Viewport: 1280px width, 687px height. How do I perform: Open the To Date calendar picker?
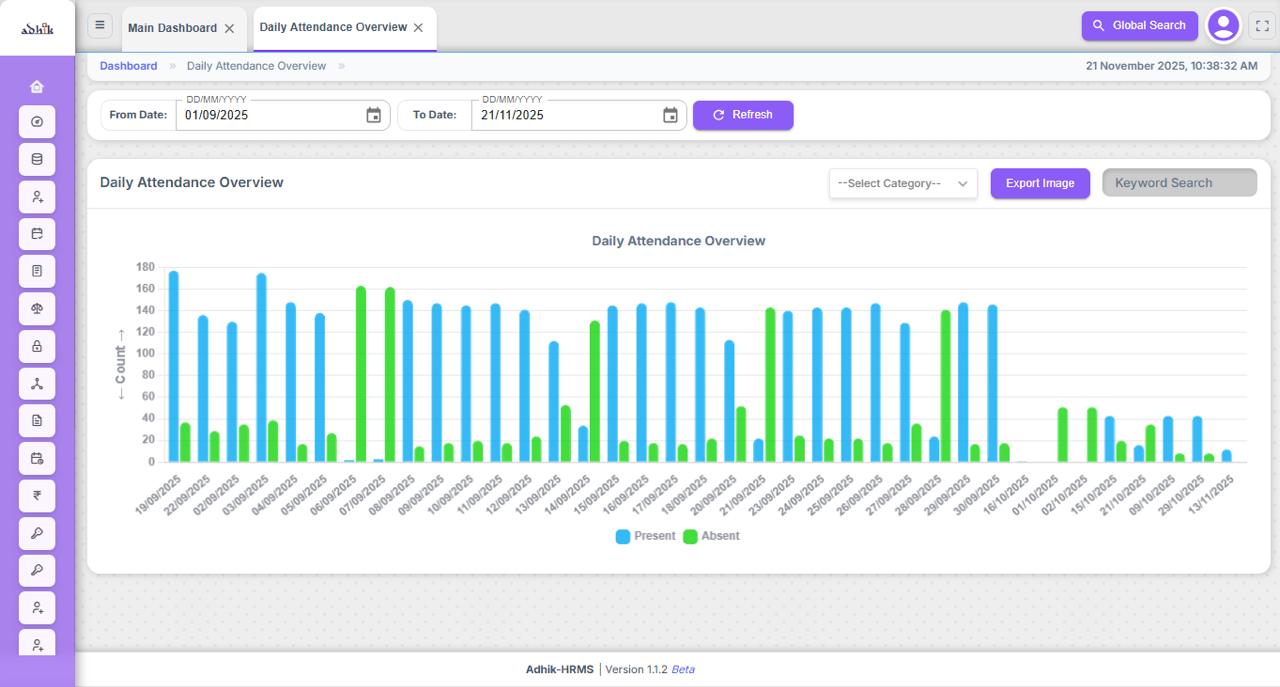pos(670,115)
